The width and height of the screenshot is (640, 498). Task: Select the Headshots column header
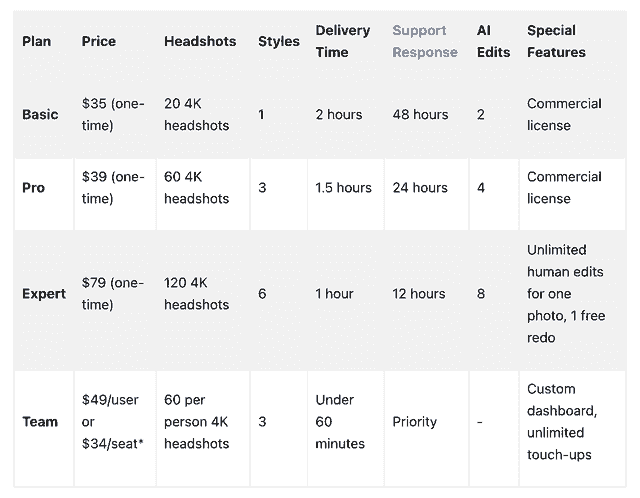200,41
